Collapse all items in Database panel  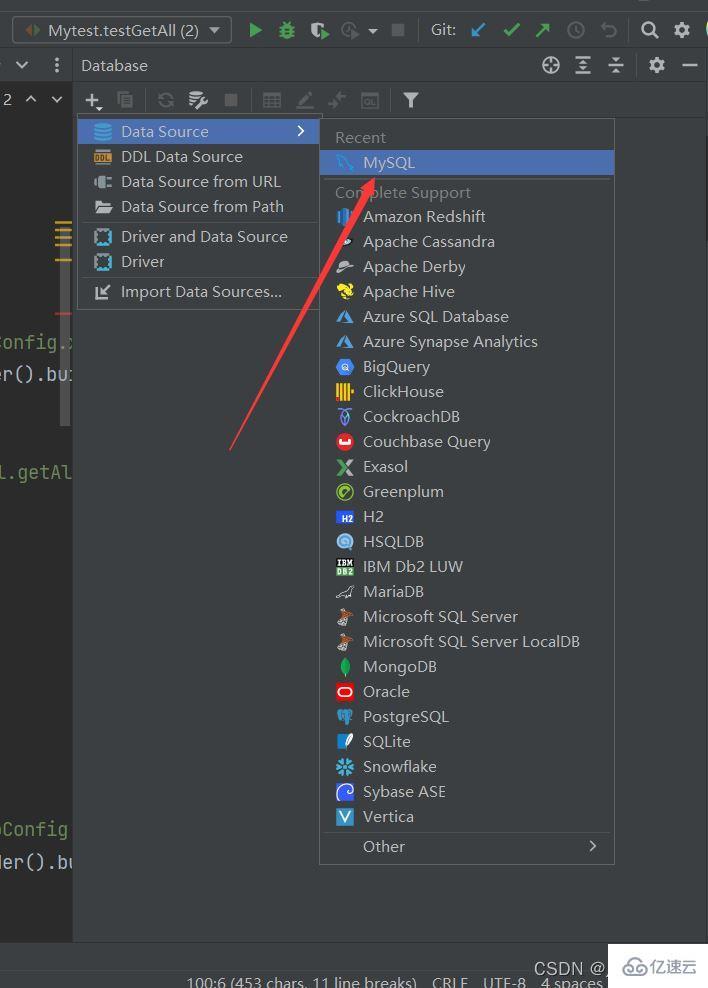(615, 65)
